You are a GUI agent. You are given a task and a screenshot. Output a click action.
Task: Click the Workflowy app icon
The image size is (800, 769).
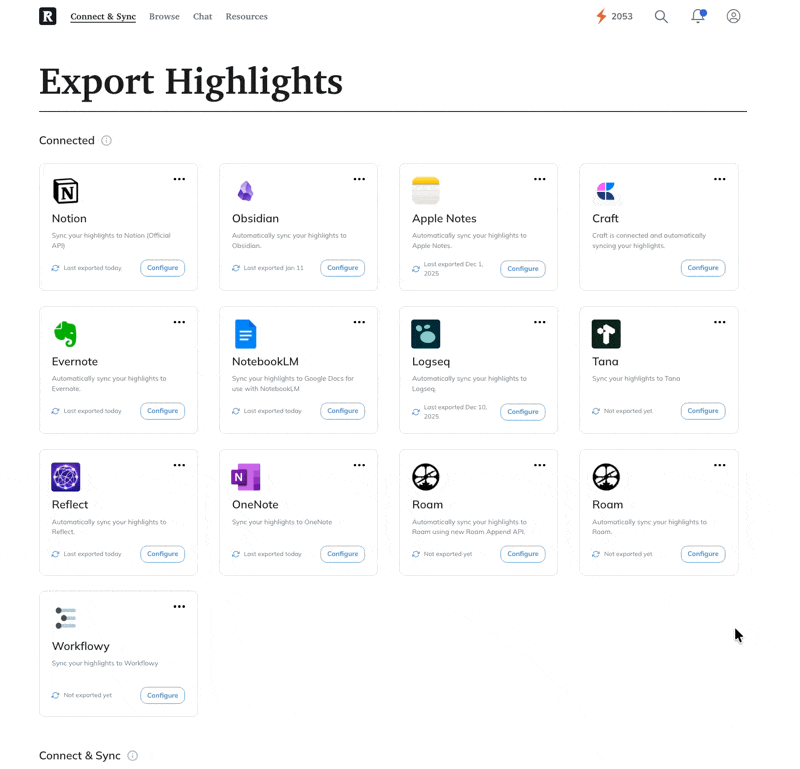click(x=66, y=618)
